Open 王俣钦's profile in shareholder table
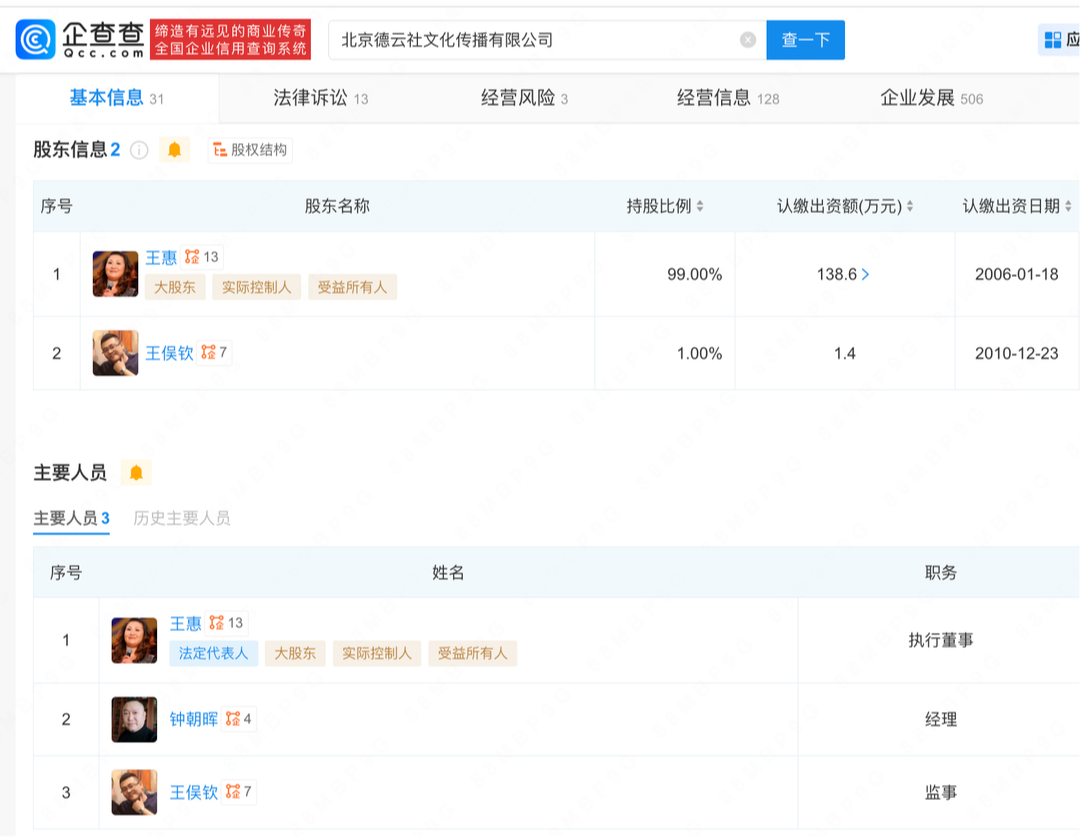 [x=169, y=353]
